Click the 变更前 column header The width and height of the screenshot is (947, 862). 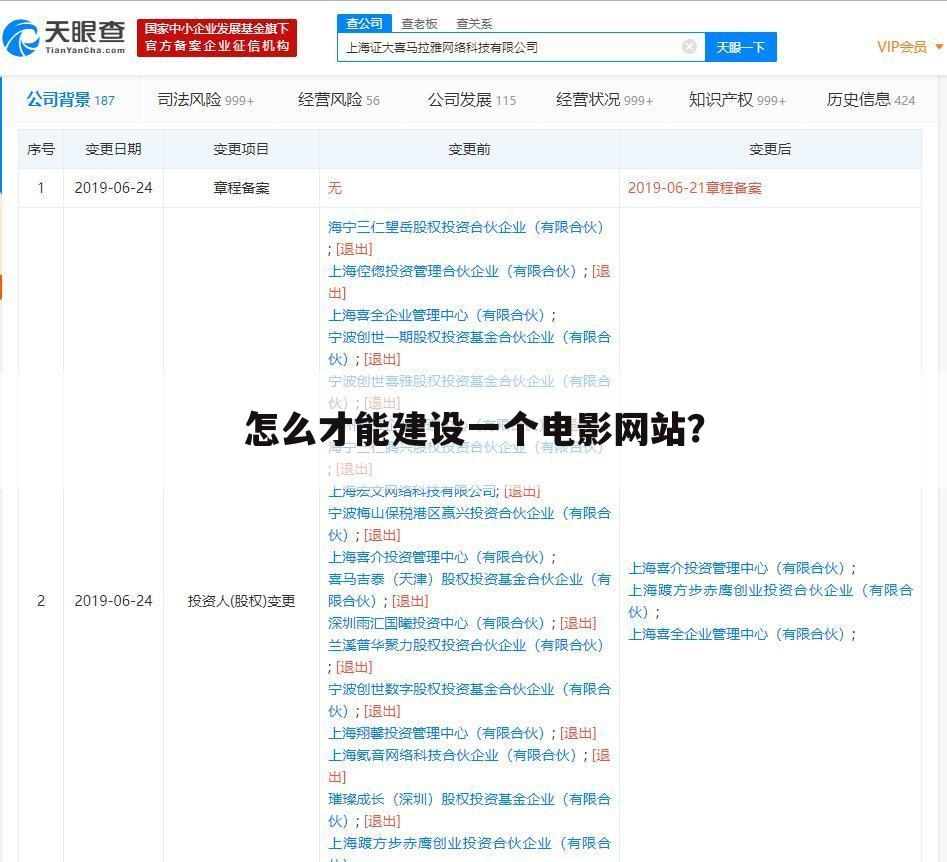(x=469, y=149)
